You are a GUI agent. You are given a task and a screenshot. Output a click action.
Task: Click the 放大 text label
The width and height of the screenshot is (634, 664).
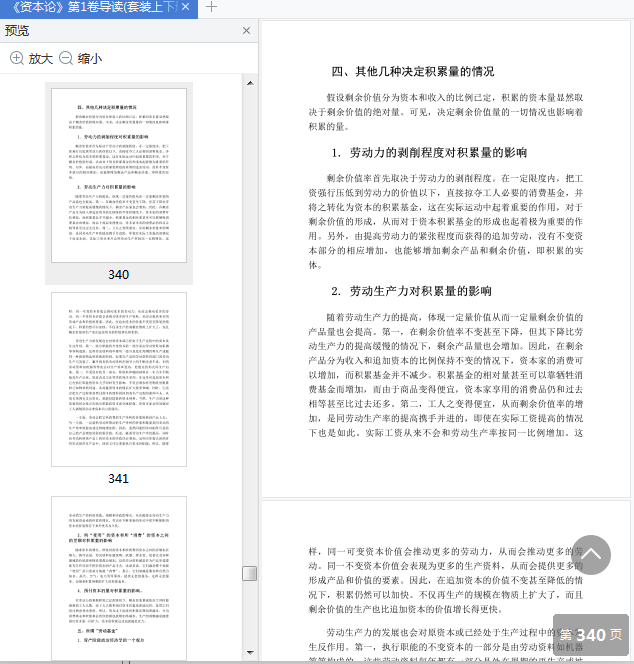pos(41,58)
